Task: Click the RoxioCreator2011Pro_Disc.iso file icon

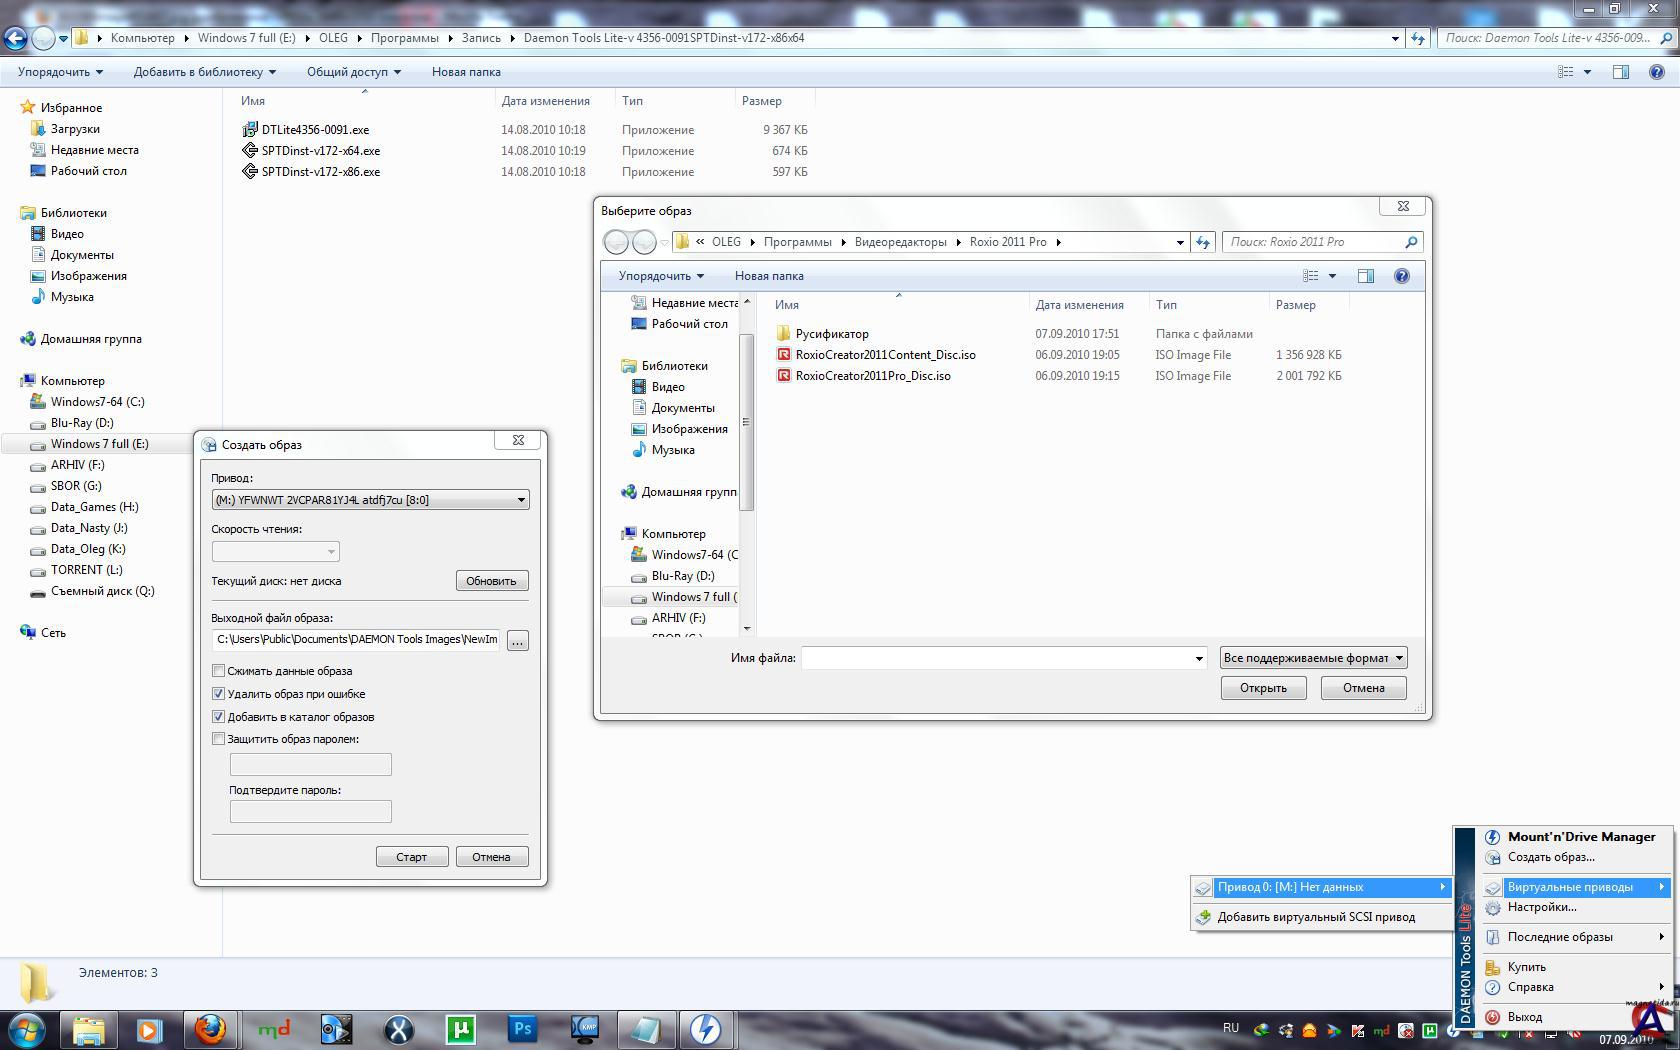Action: click(x=784, y=376)
